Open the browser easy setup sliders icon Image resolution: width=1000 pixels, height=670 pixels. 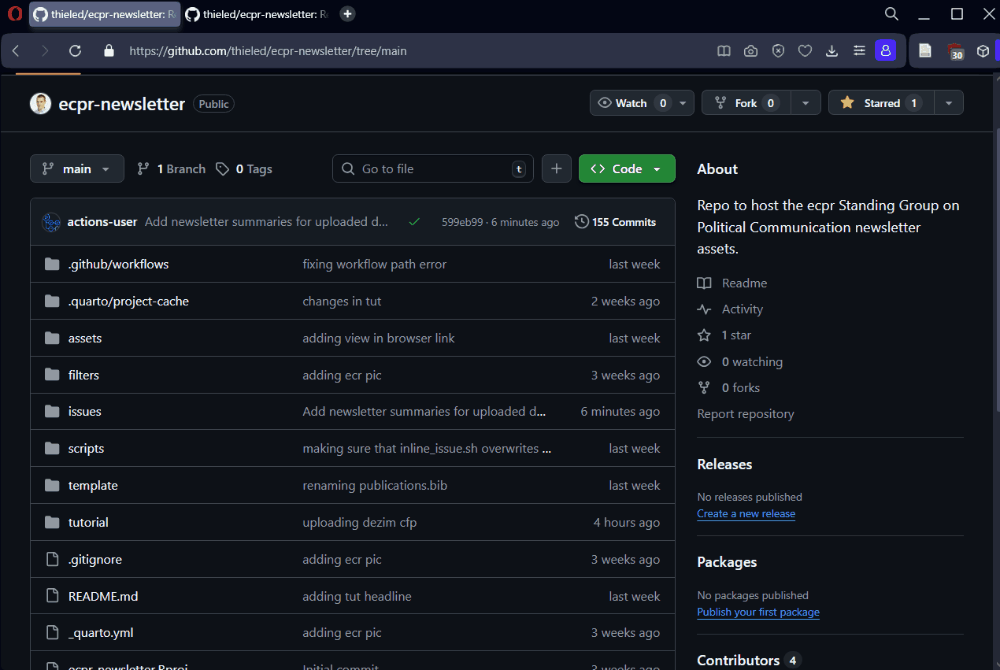[x=858, y=51]
